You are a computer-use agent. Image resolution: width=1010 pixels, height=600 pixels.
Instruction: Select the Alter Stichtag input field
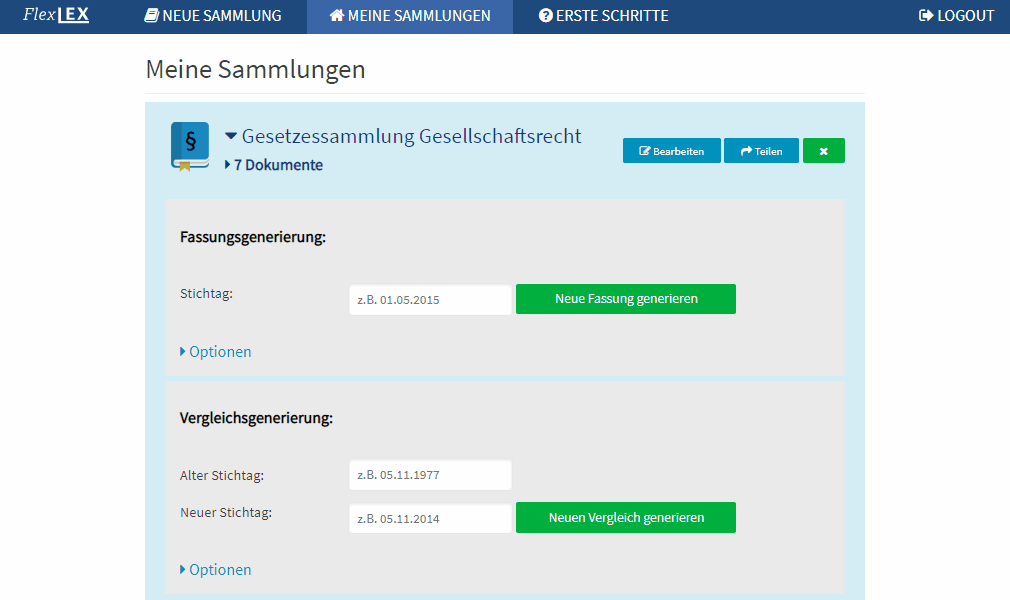[x=429, y=474]
